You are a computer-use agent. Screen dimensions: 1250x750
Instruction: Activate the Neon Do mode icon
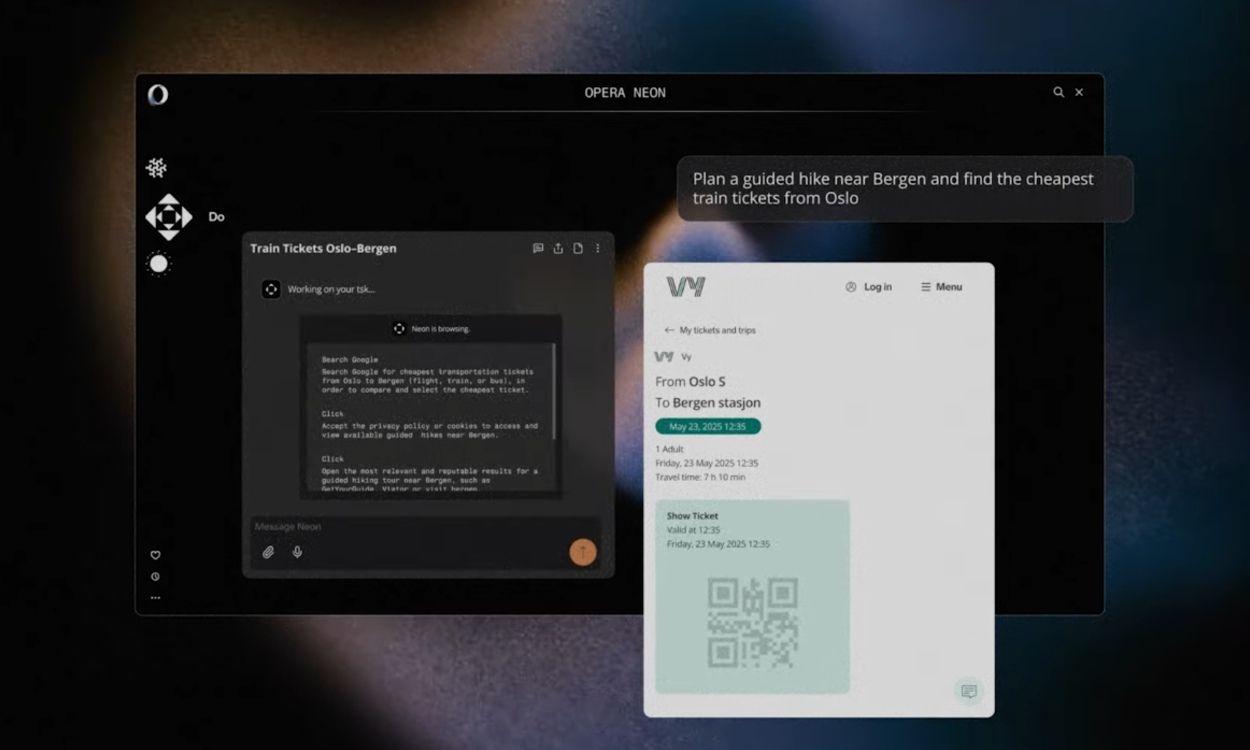168,217
